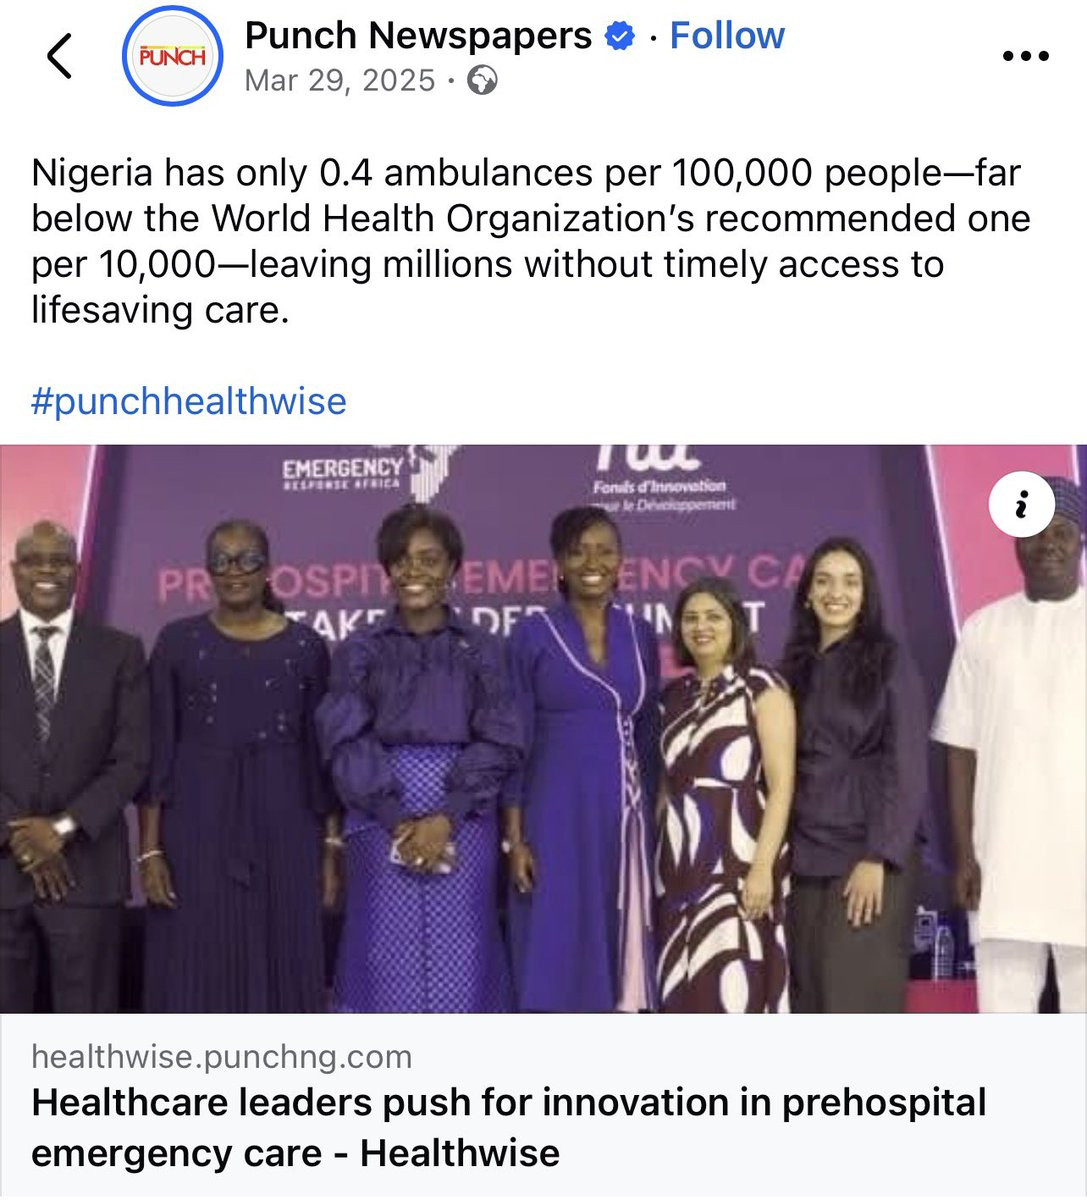Open the #punchhealthwise hashtag

pos(189,401)
